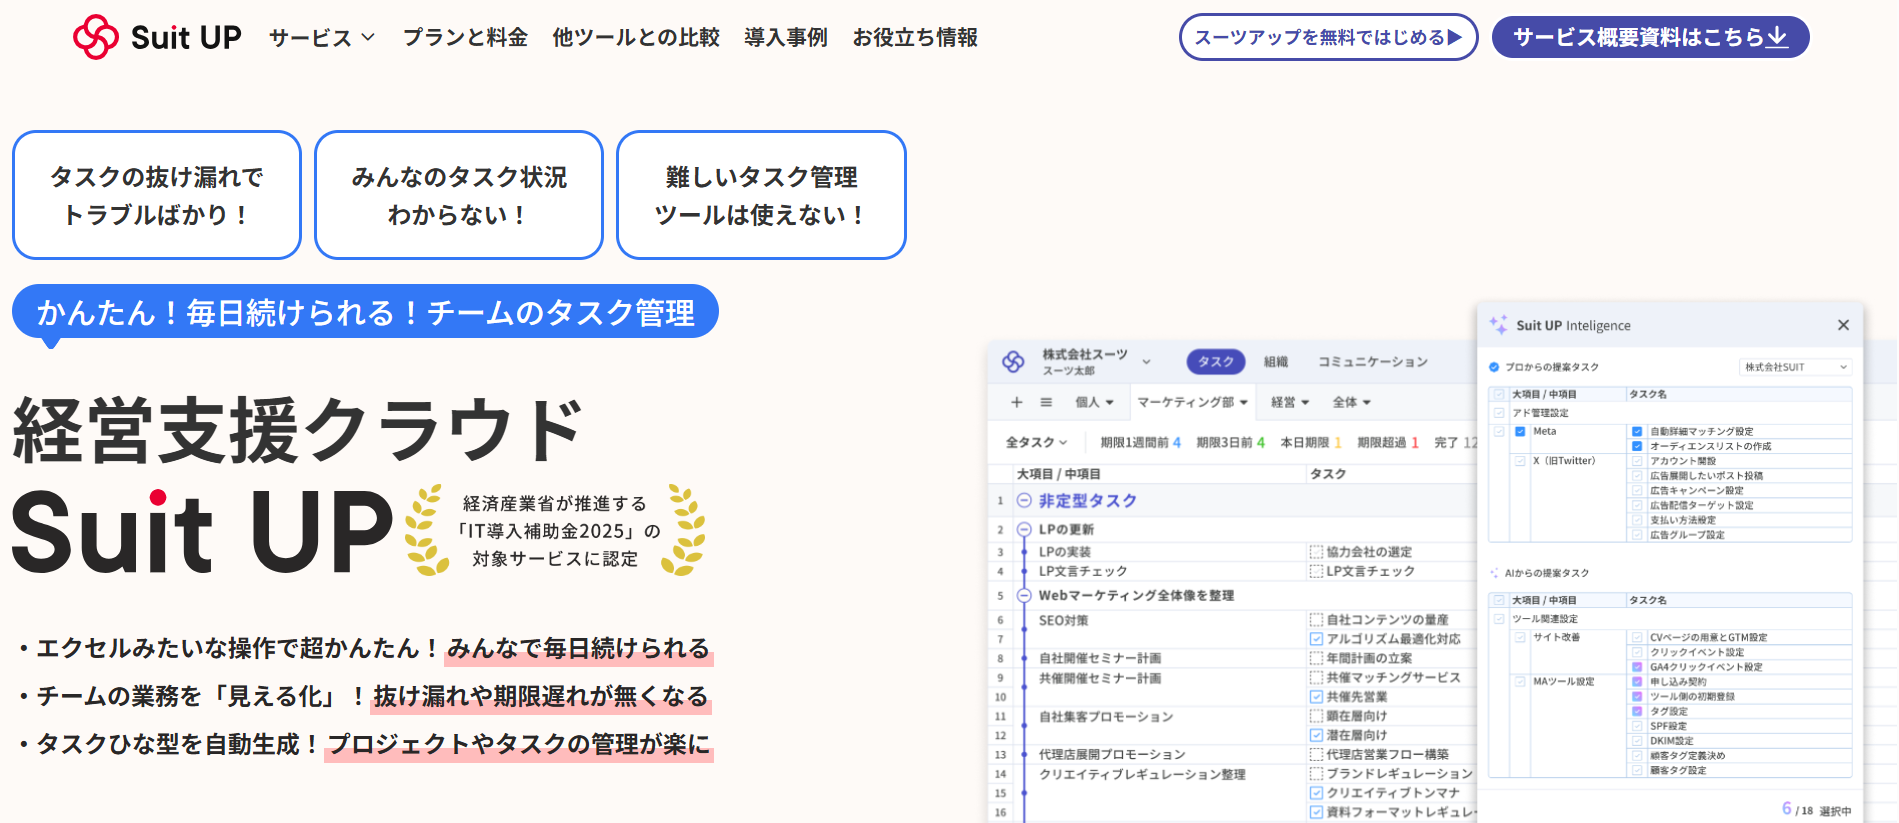The height and width of the screenshot is (823, 1899).
Task: Uncheck the Meta row checkbox
Action: [x=1520, y=432]
